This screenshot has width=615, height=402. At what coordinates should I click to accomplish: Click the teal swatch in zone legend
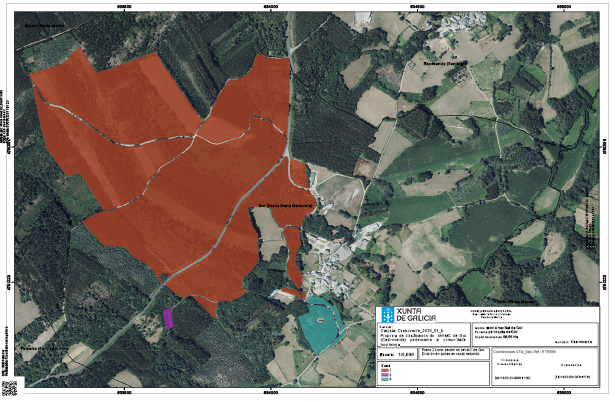pos(386,376)
